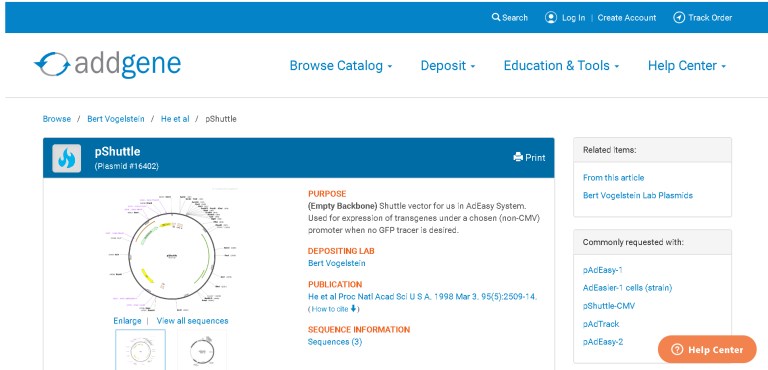Viewport: 768px width, 370px height.
Task: Click the Sequences (3) link
Action: [335, 342]
